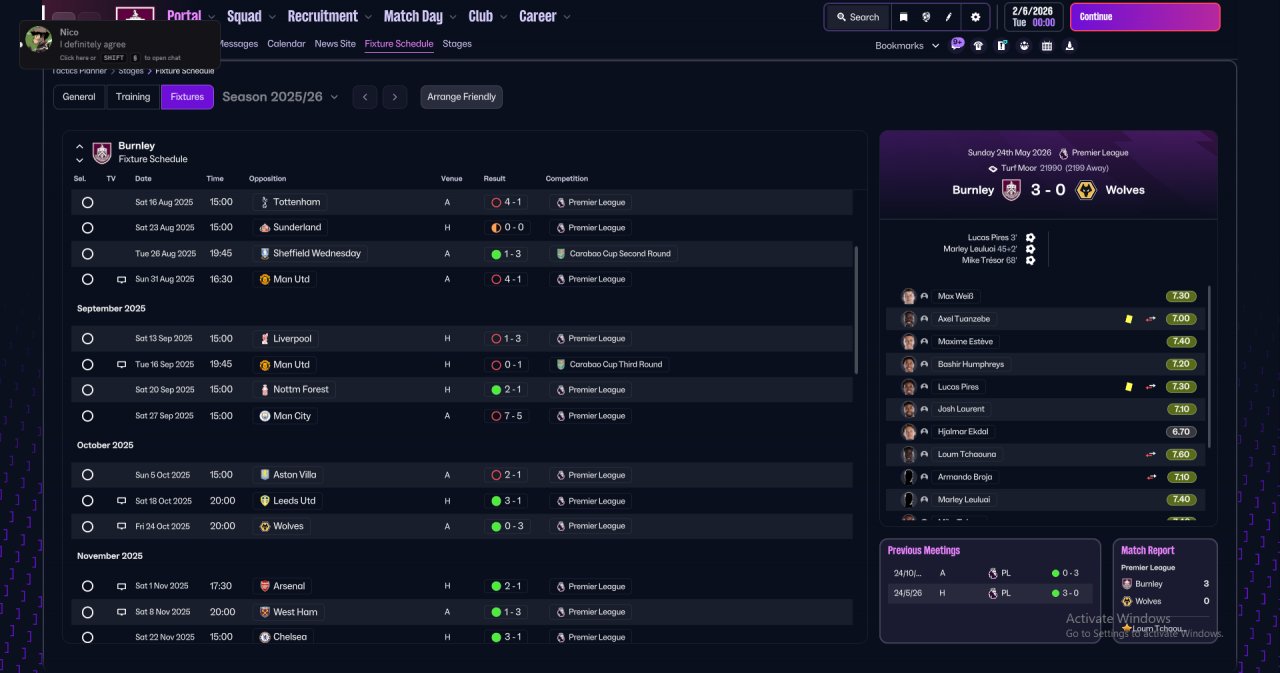Screen dimensions: 1280x673
Task: Click the player ratings list scrollbar
Action: [x=1209, y=366]
